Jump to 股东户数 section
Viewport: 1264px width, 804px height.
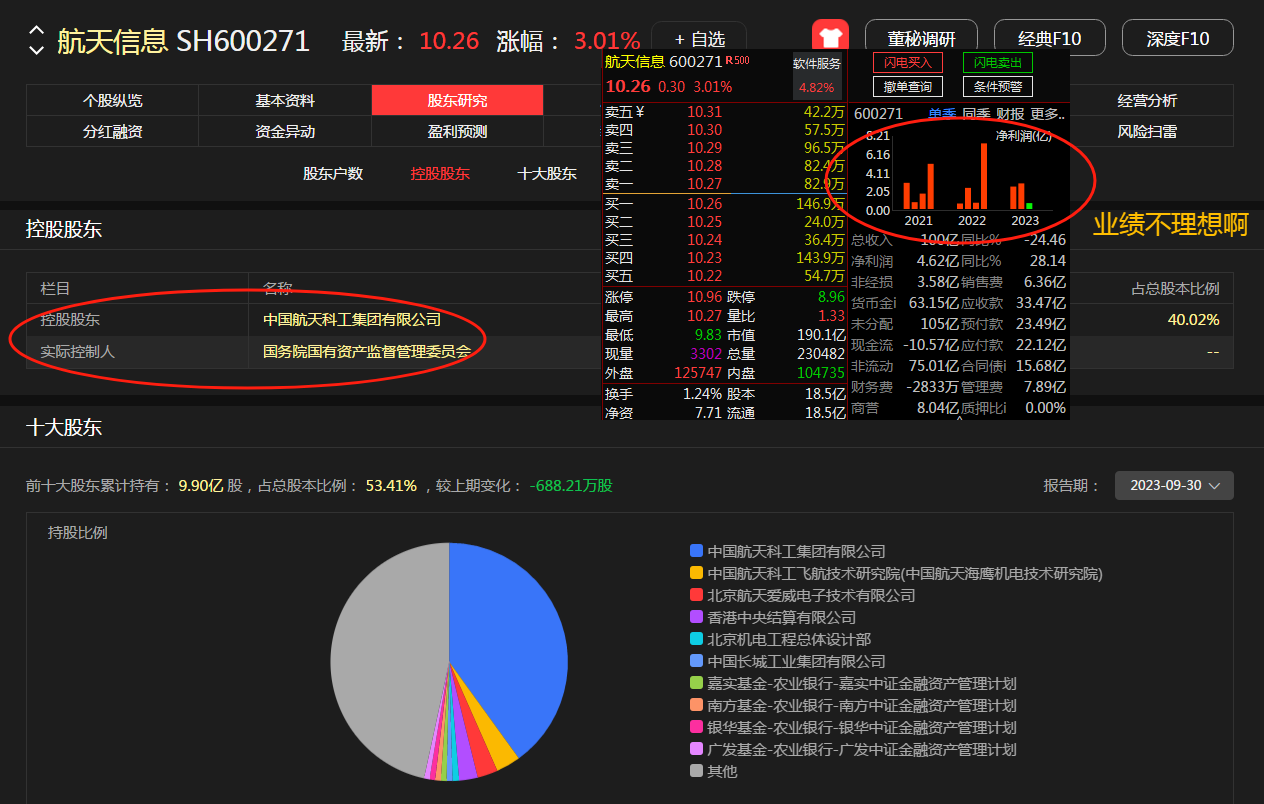point(333,174)
